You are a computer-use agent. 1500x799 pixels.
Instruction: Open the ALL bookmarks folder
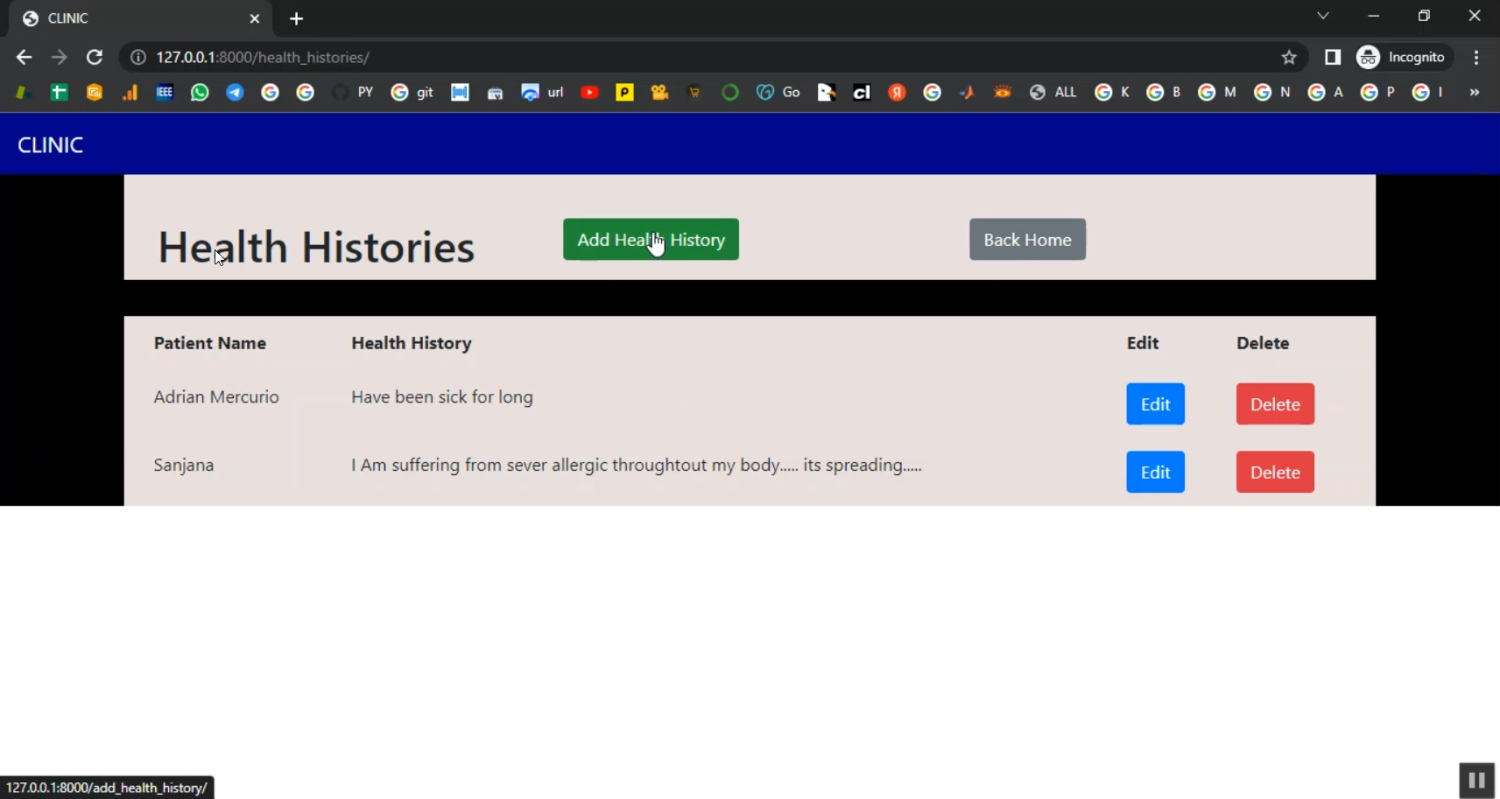tap(1053, 92)
